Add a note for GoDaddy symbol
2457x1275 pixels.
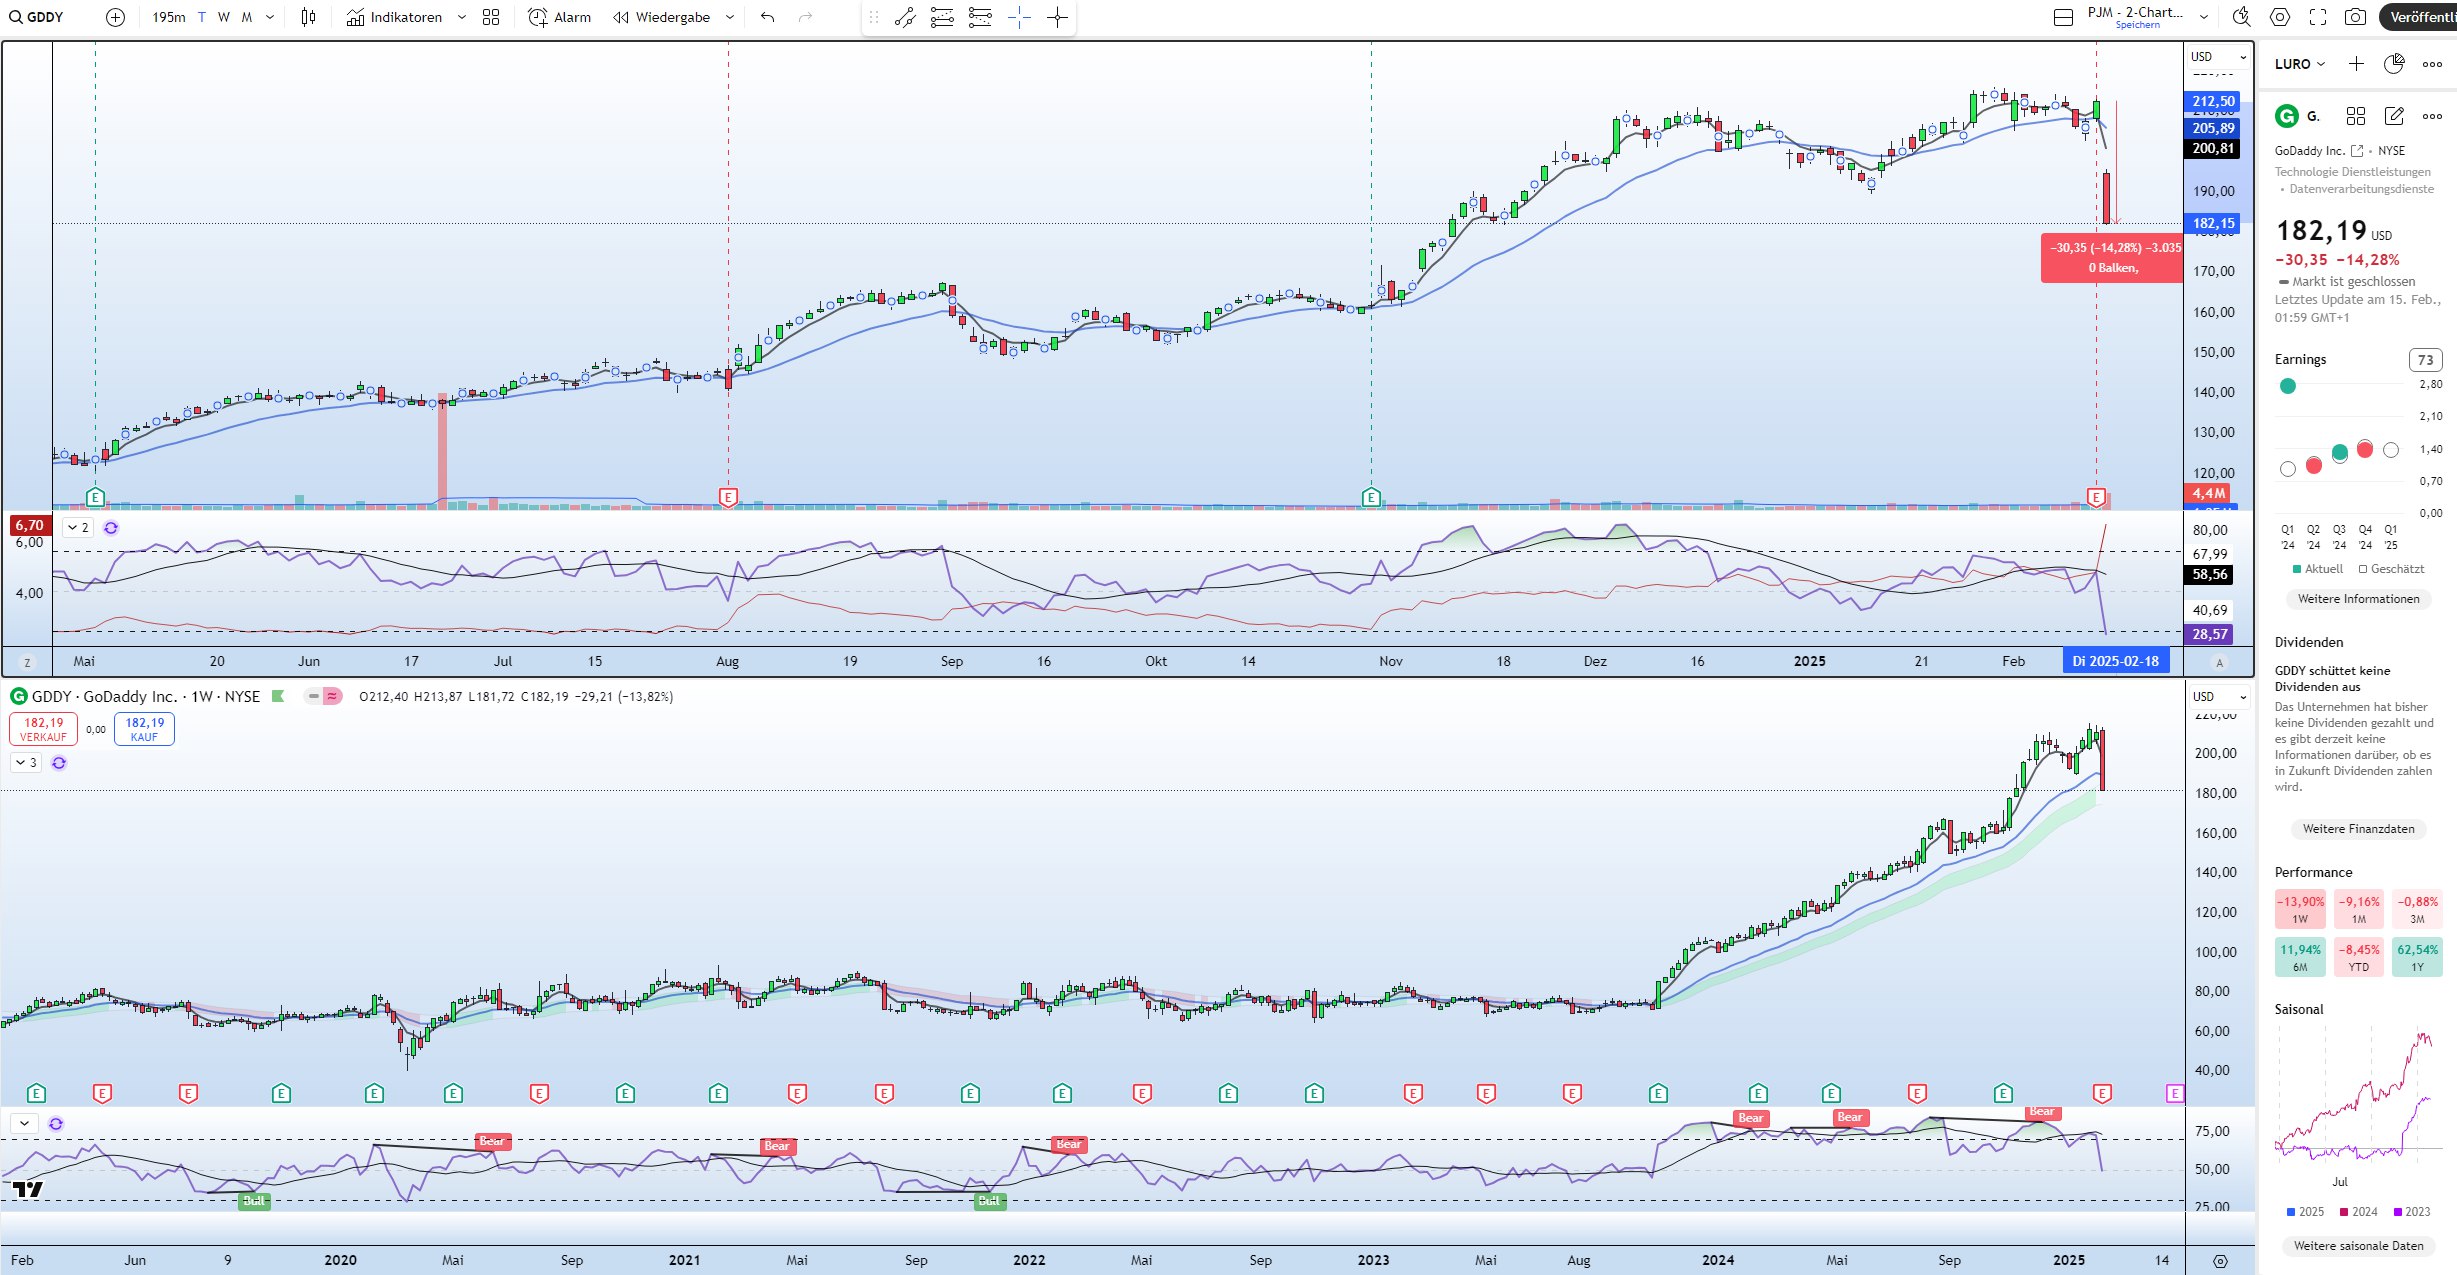pos(2394,116)
